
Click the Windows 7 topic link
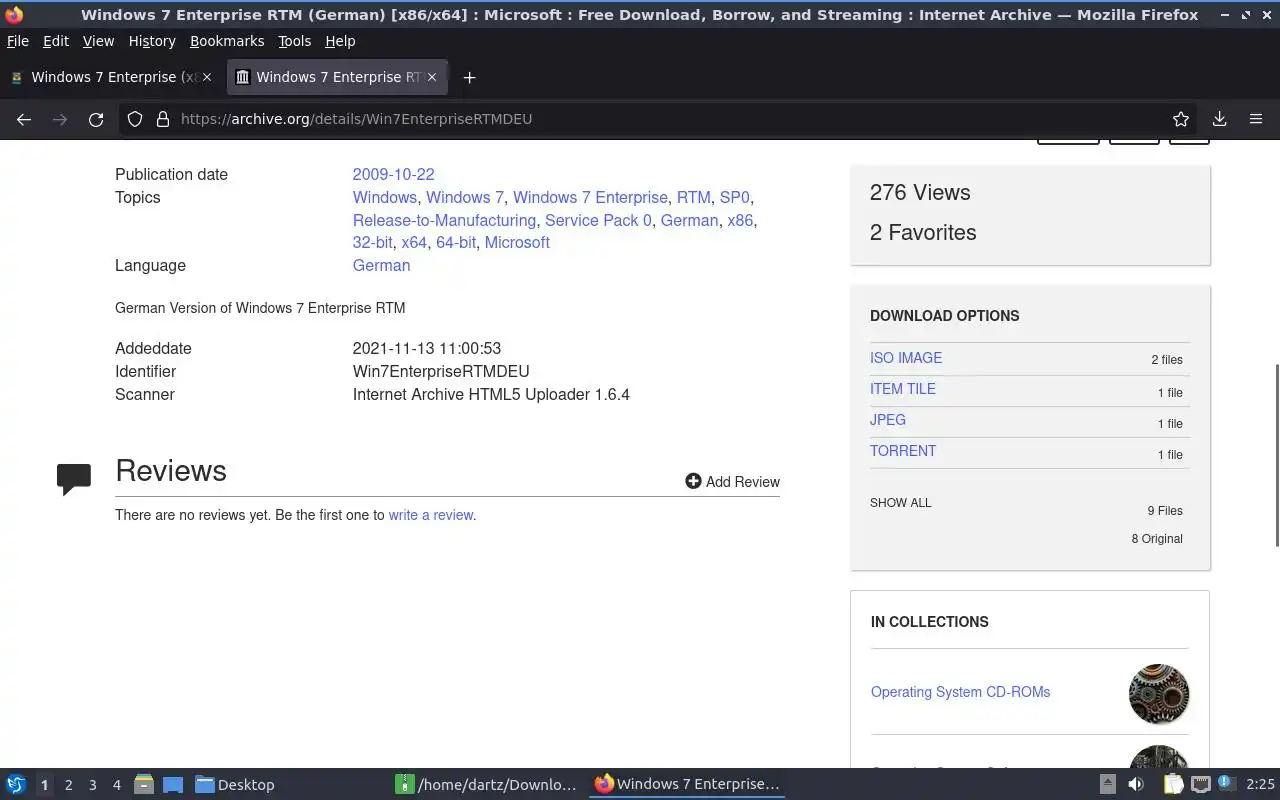(465, 197)
